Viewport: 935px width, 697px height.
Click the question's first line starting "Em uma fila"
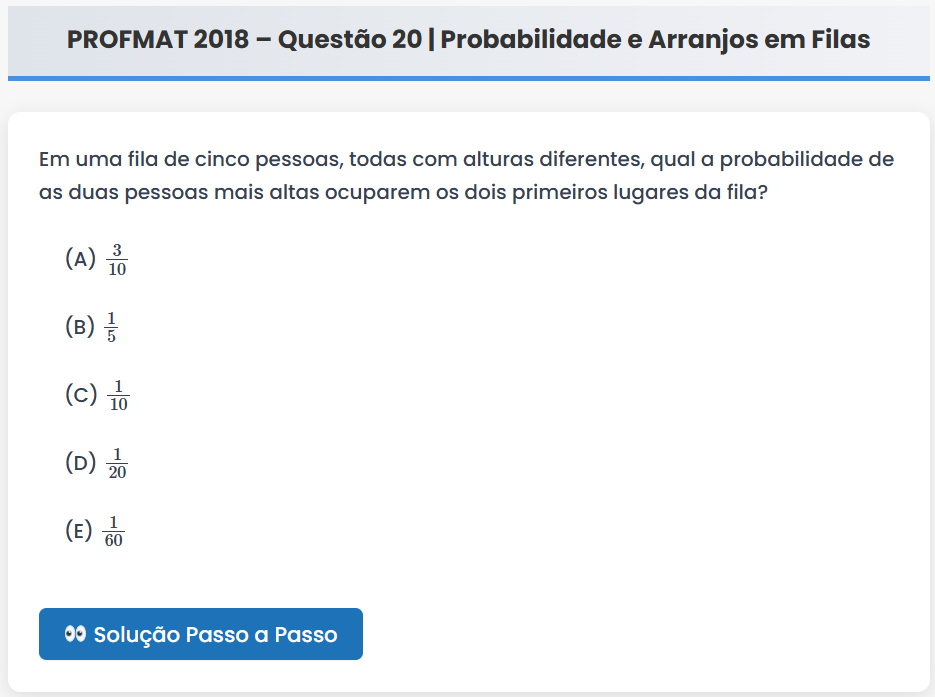point(466,160)
